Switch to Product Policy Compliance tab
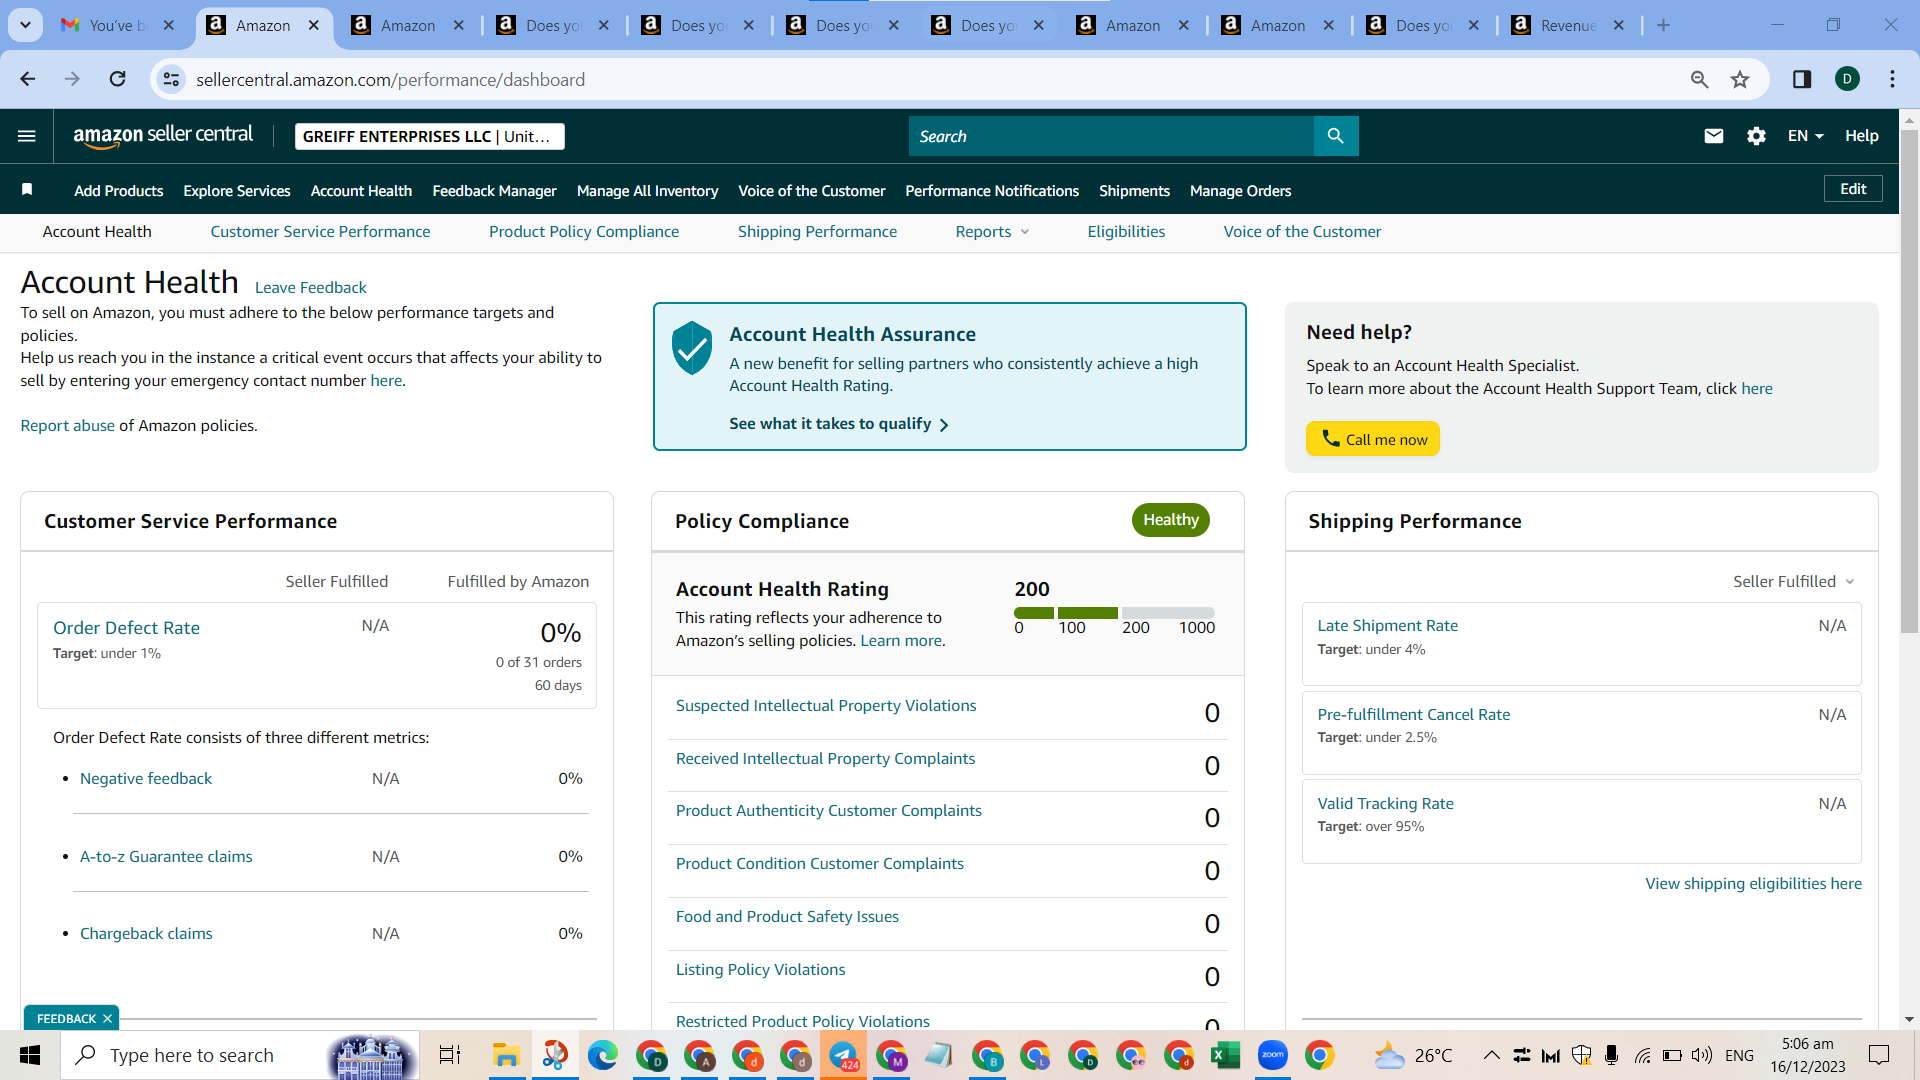Viewport: 1920px width, 1080px height. 584,232
